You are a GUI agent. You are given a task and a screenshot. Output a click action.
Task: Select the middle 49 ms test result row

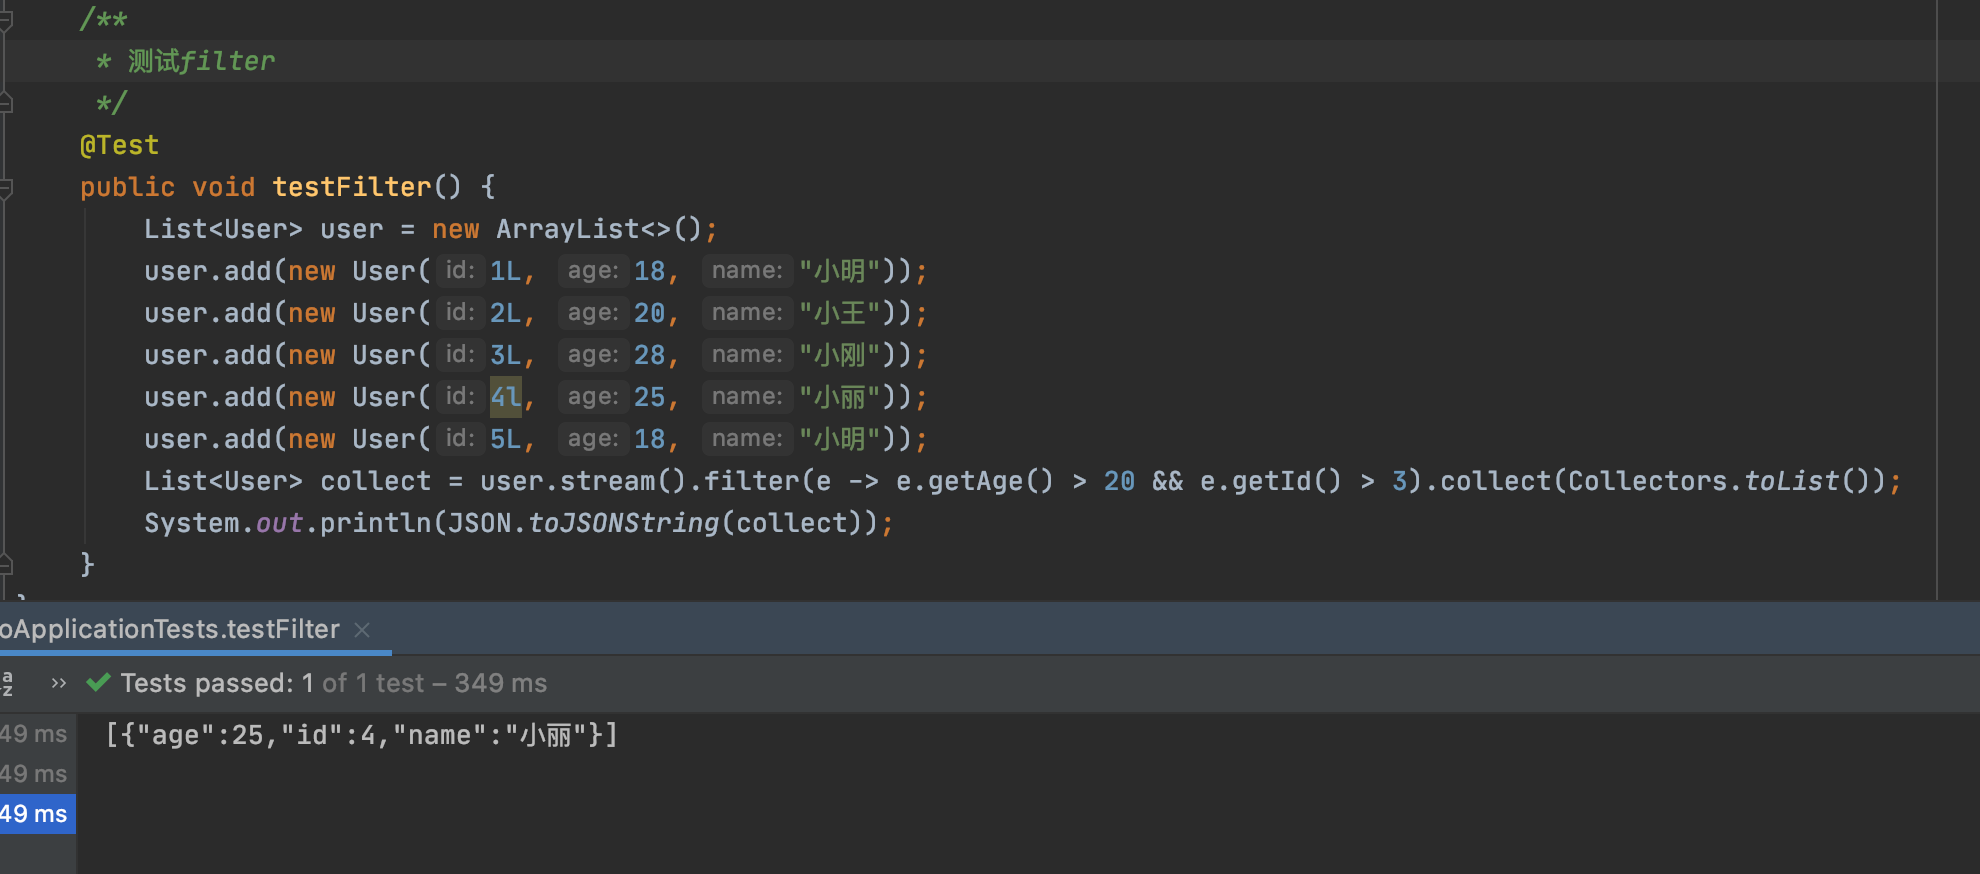pyautogui.click(x=37, y=774)
